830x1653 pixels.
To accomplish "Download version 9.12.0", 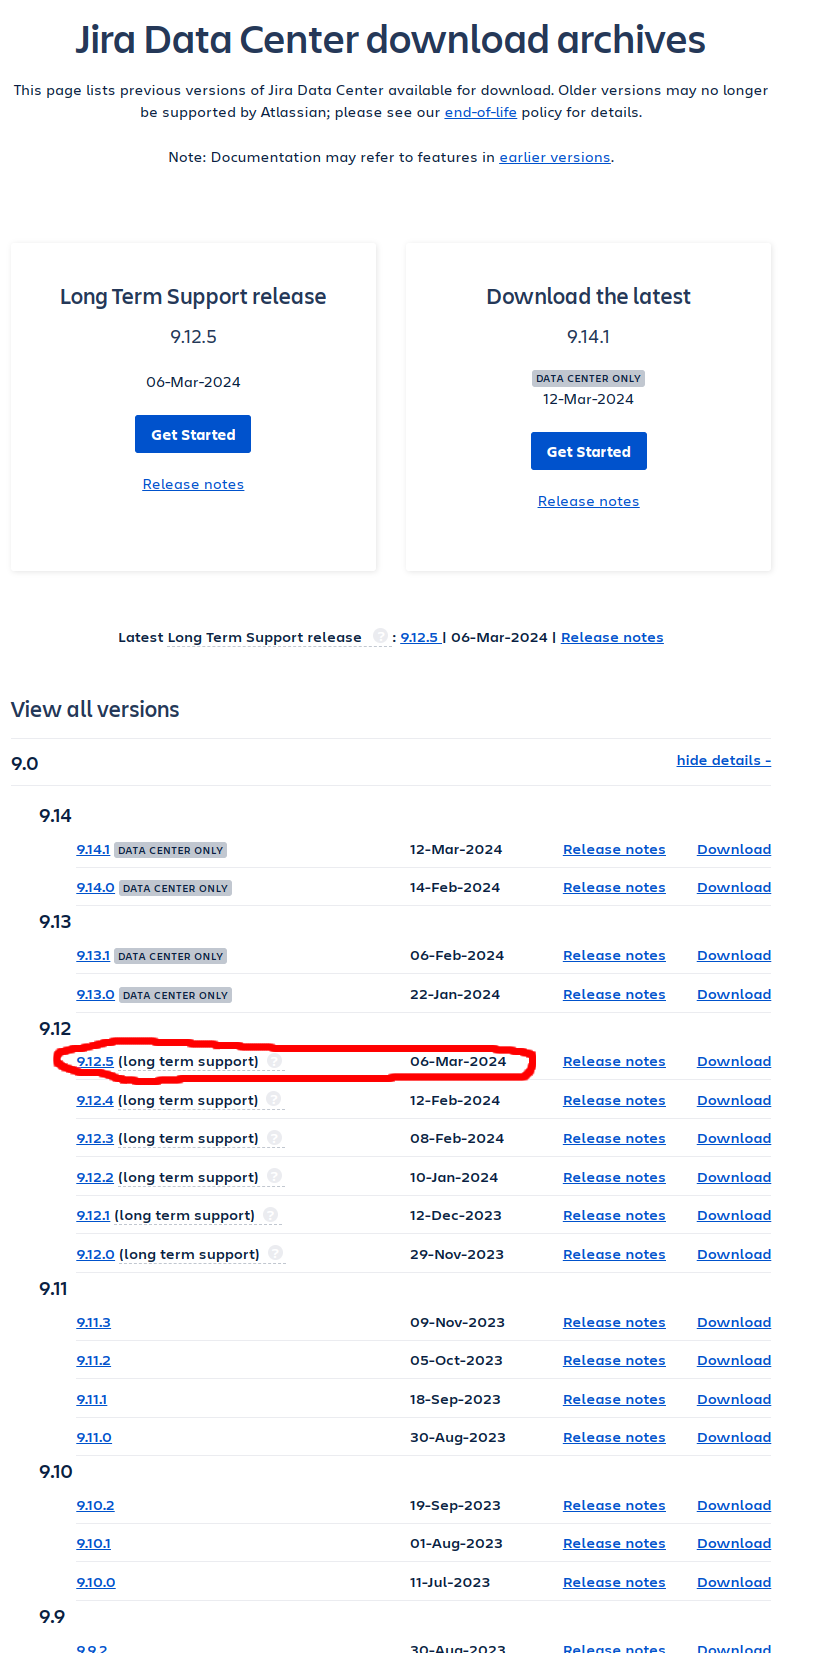I will tap(734, 1254).
